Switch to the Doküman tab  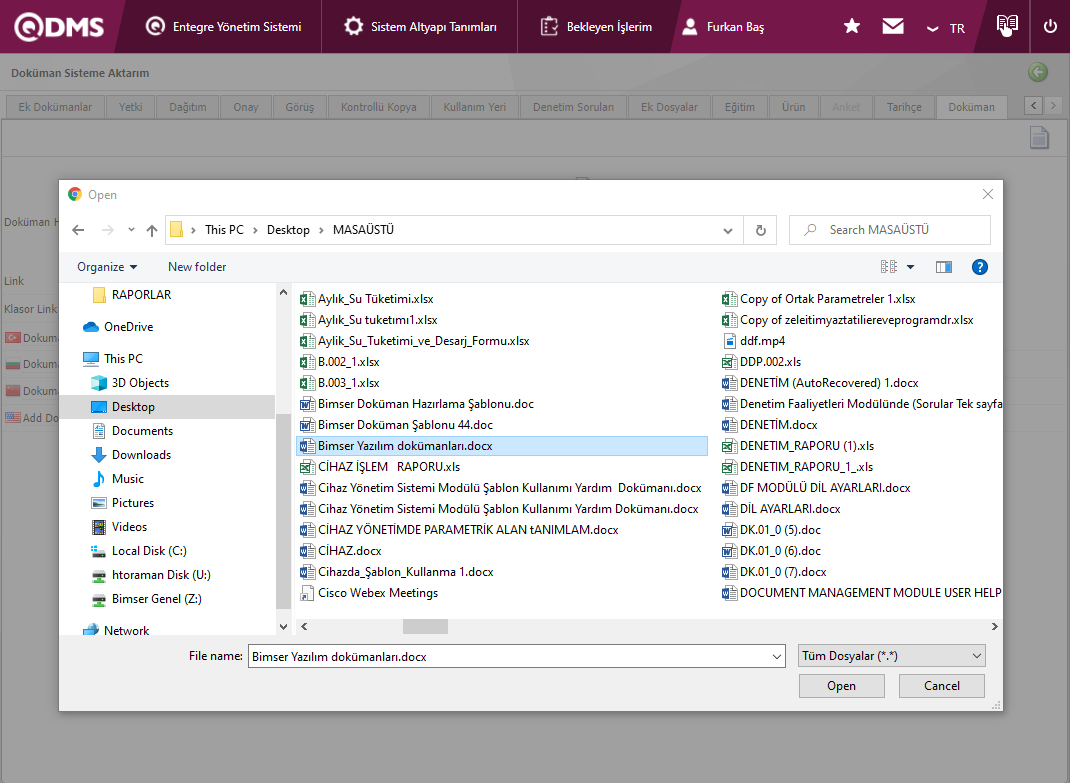972,107
